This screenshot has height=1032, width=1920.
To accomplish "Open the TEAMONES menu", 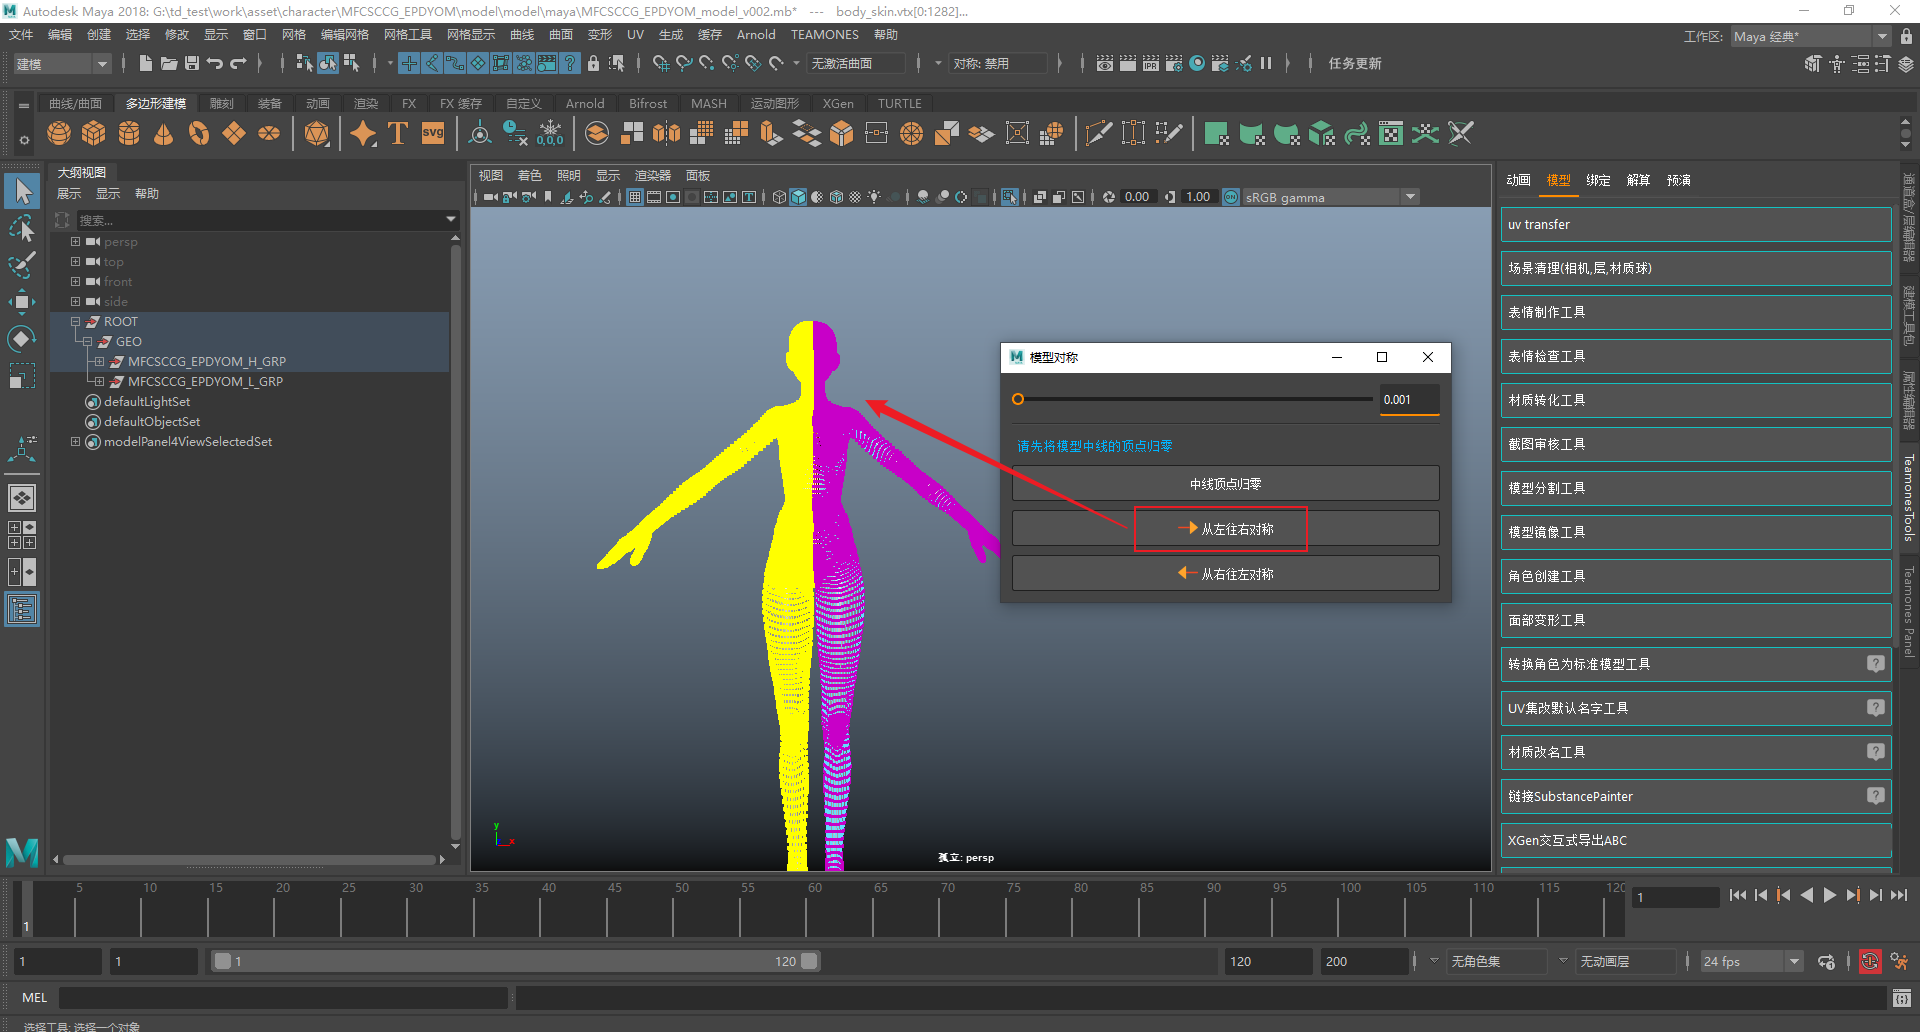I will point(824,35).
